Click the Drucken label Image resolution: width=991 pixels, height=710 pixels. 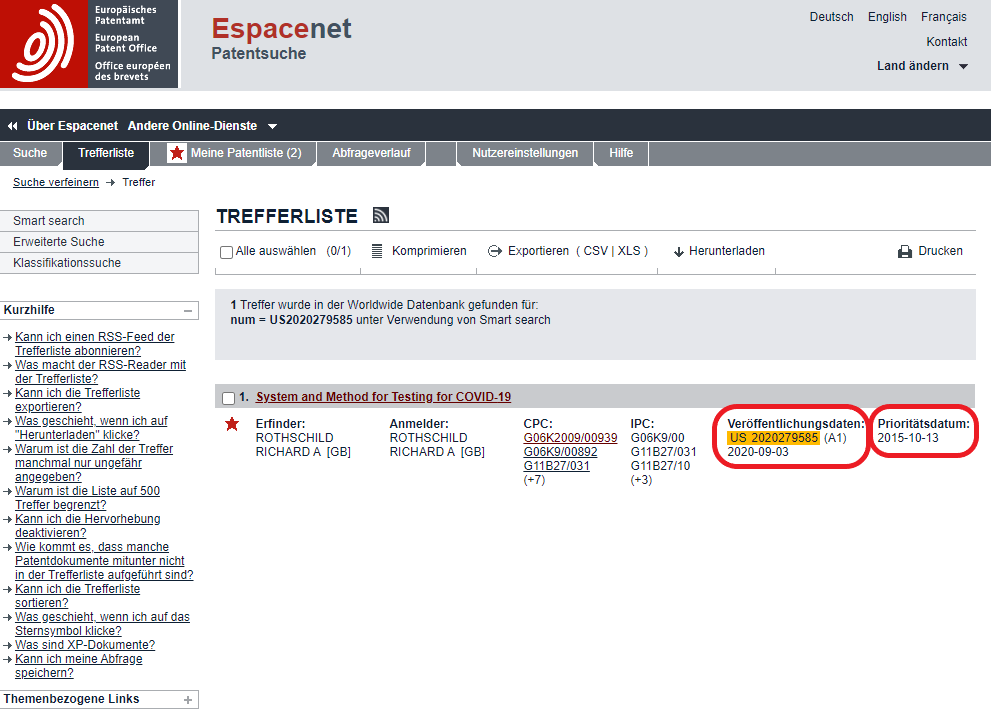click(x=940, y=251)
